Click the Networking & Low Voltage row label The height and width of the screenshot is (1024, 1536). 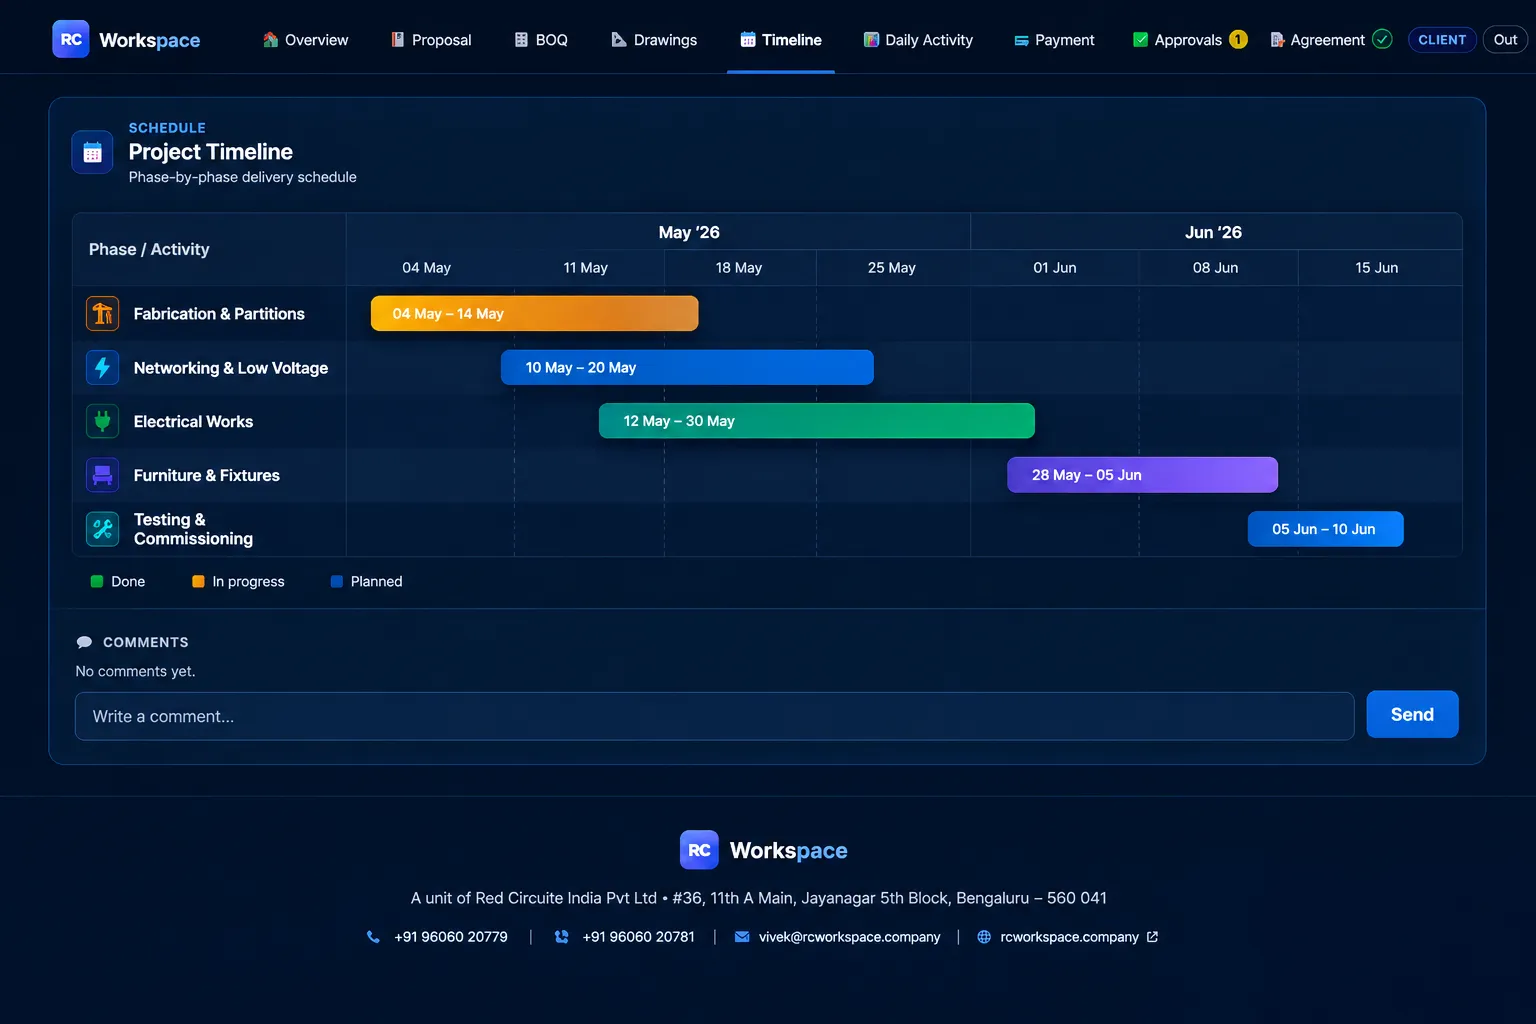(x=231, y=368)
